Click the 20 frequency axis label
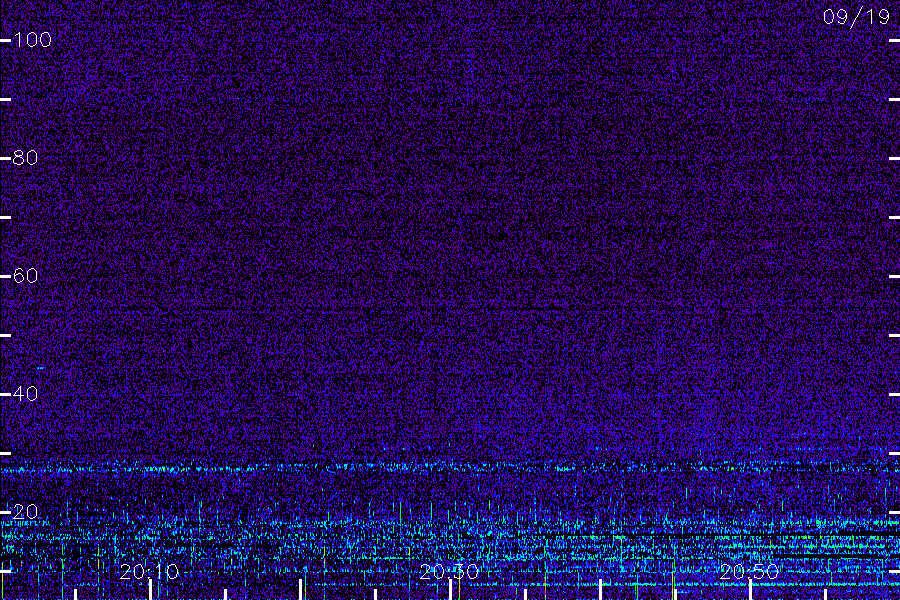 pyautogui.click(x=26, y=512)
